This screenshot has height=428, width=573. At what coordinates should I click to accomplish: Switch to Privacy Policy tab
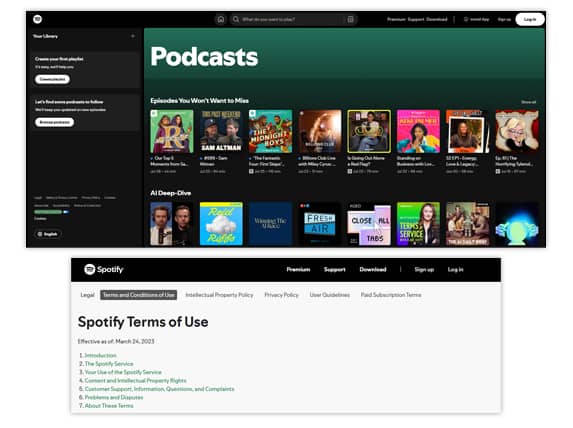pyautogui.click(x=281, y=295)
